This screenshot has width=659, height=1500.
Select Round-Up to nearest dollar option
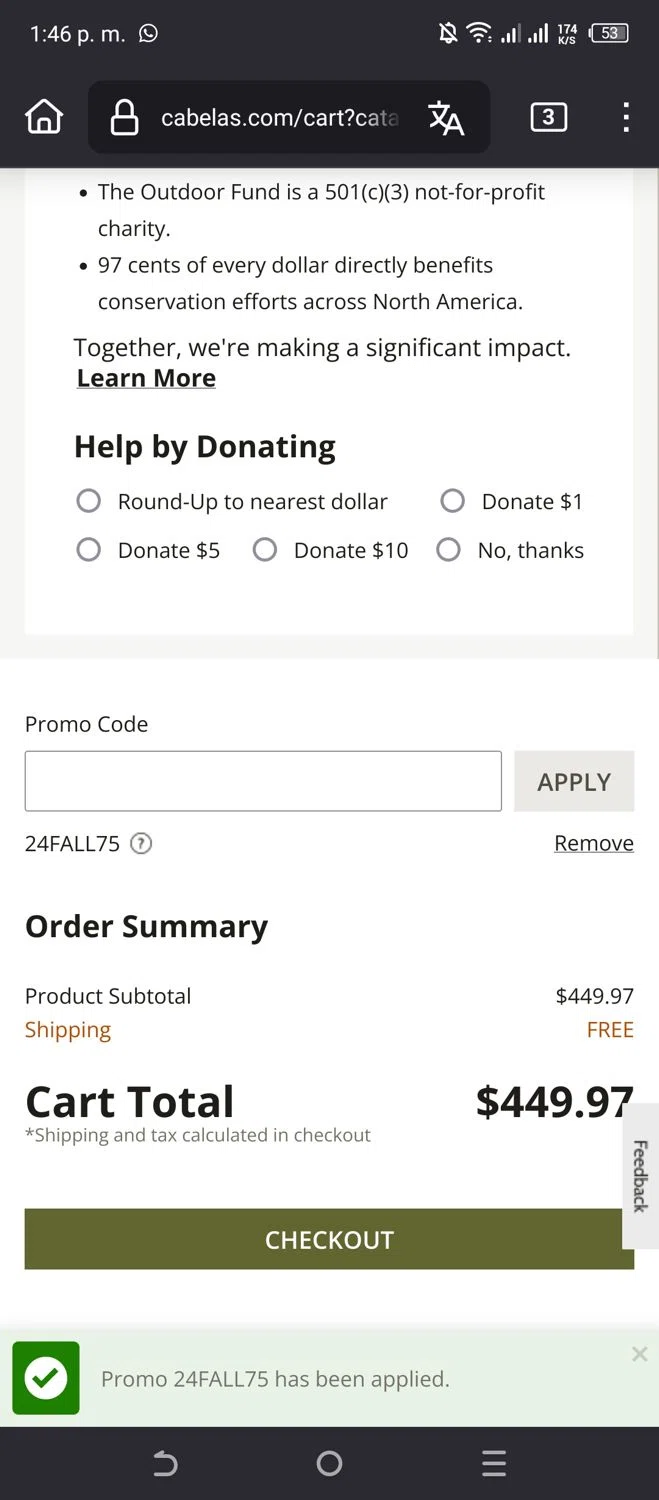click(89, 501)
